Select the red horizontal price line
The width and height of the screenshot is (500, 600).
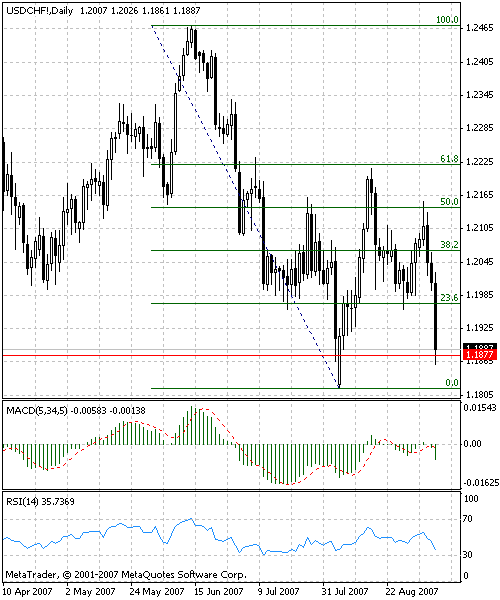230,355
